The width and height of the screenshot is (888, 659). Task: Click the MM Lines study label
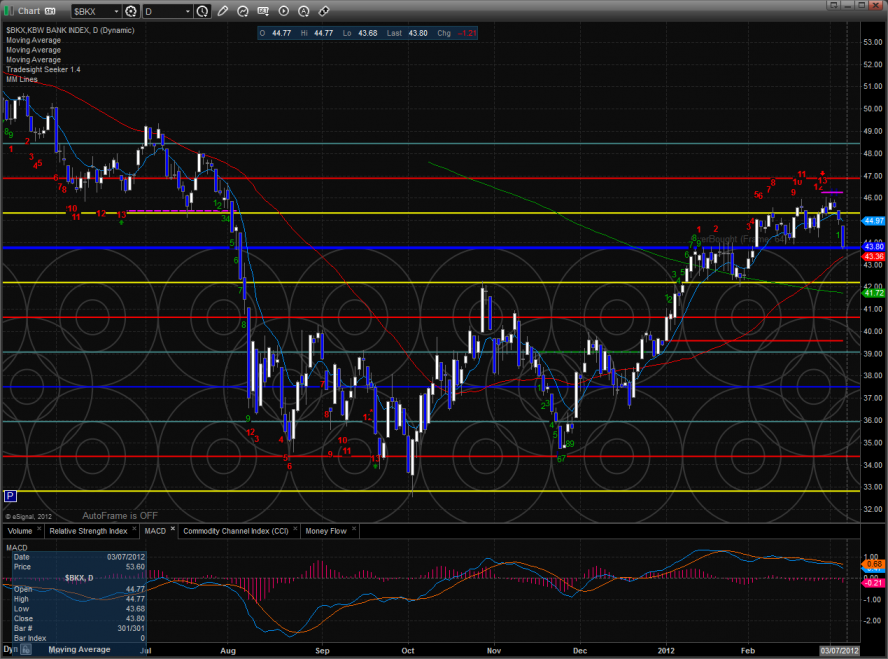pyautogui.click(x=22, y=79)
